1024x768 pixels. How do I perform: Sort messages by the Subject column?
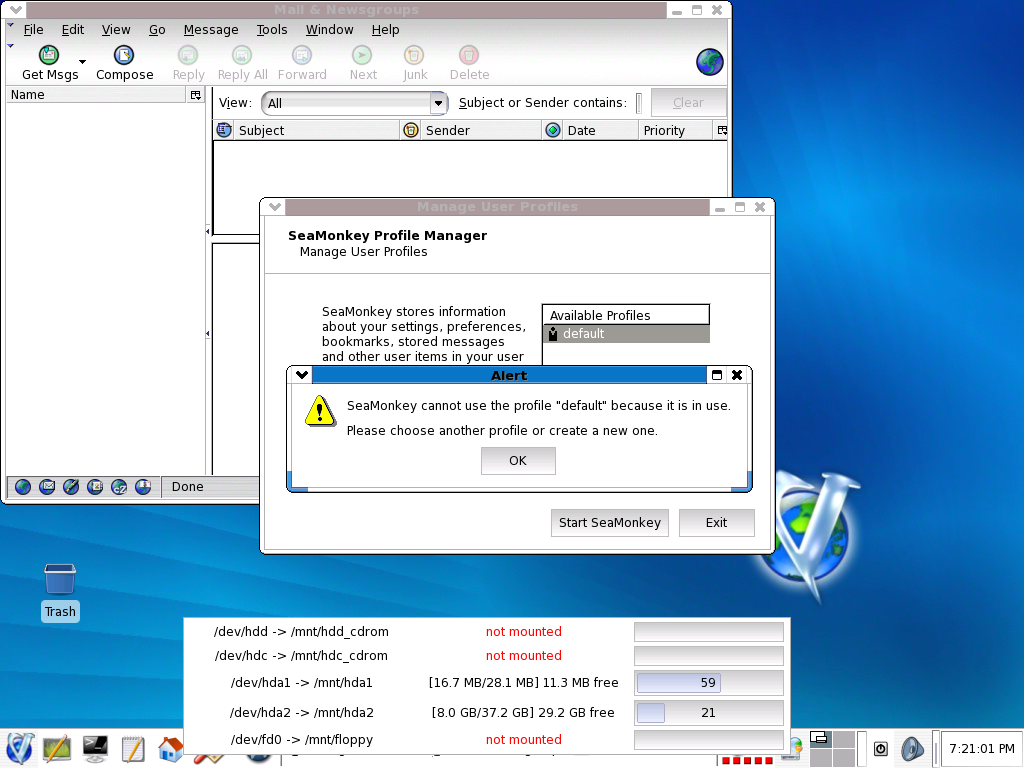click(x=316, y=131)
